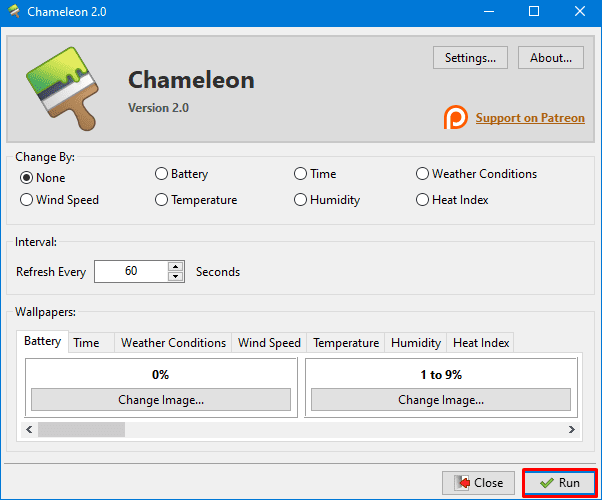Open the Heat Index wallpapers tab

pyautogui.click(x=481, y=343)
